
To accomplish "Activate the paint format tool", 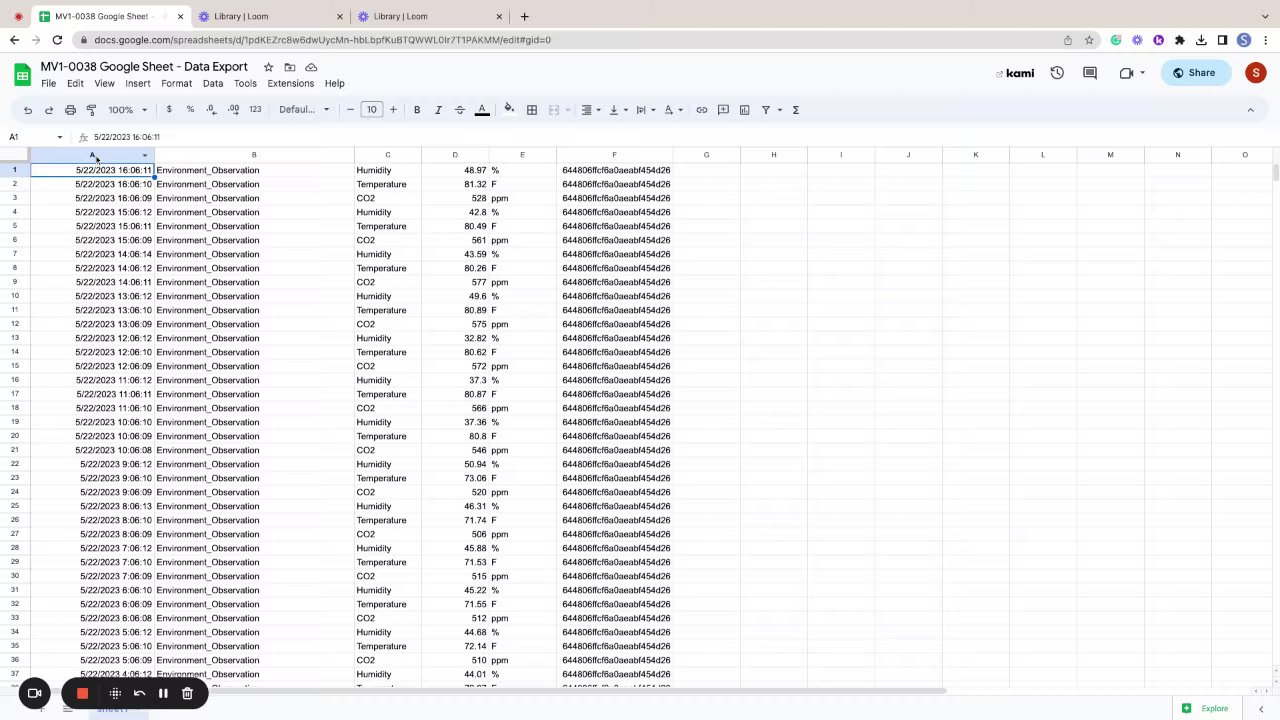I will (91, 110).
